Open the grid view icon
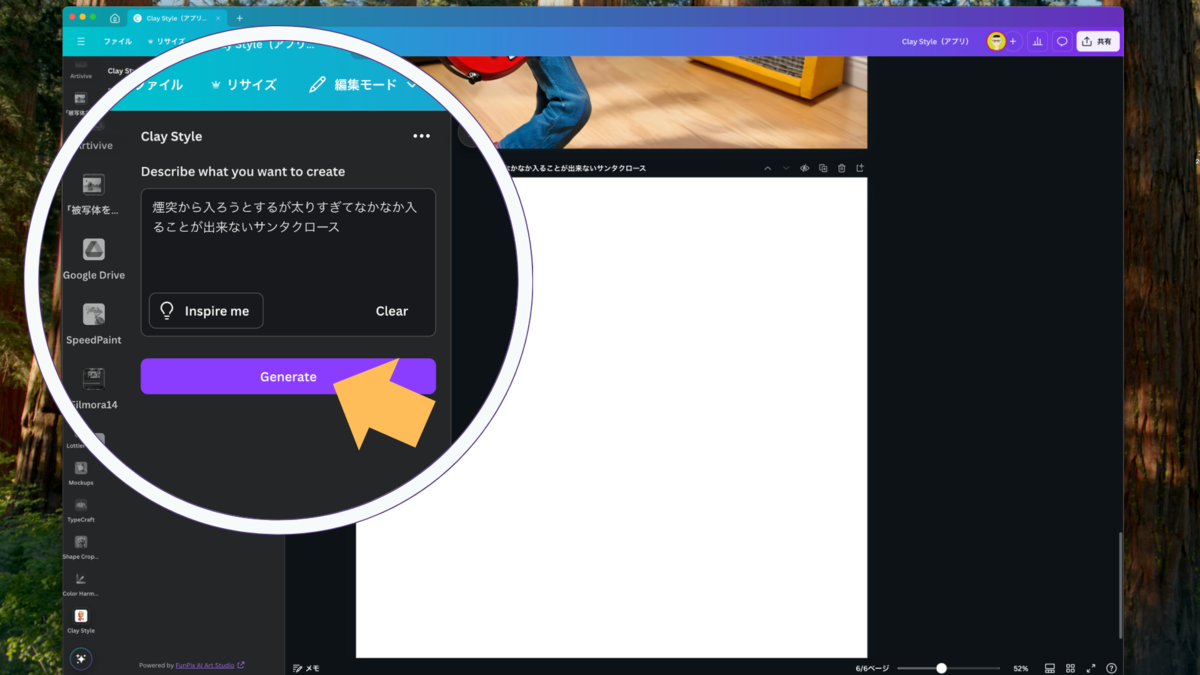The width and height of the screenshot is (1200, 675). pos(1070,668)
